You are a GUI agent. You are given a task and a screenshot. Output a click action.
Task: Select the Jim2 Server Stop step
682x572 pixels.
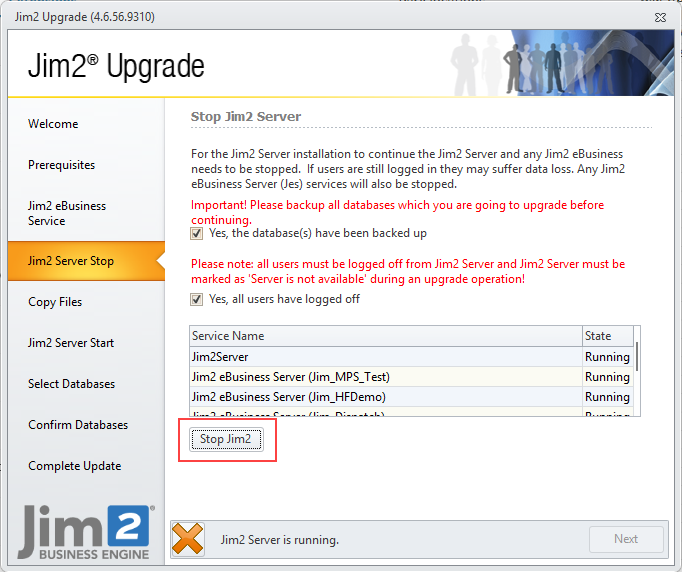86,261
